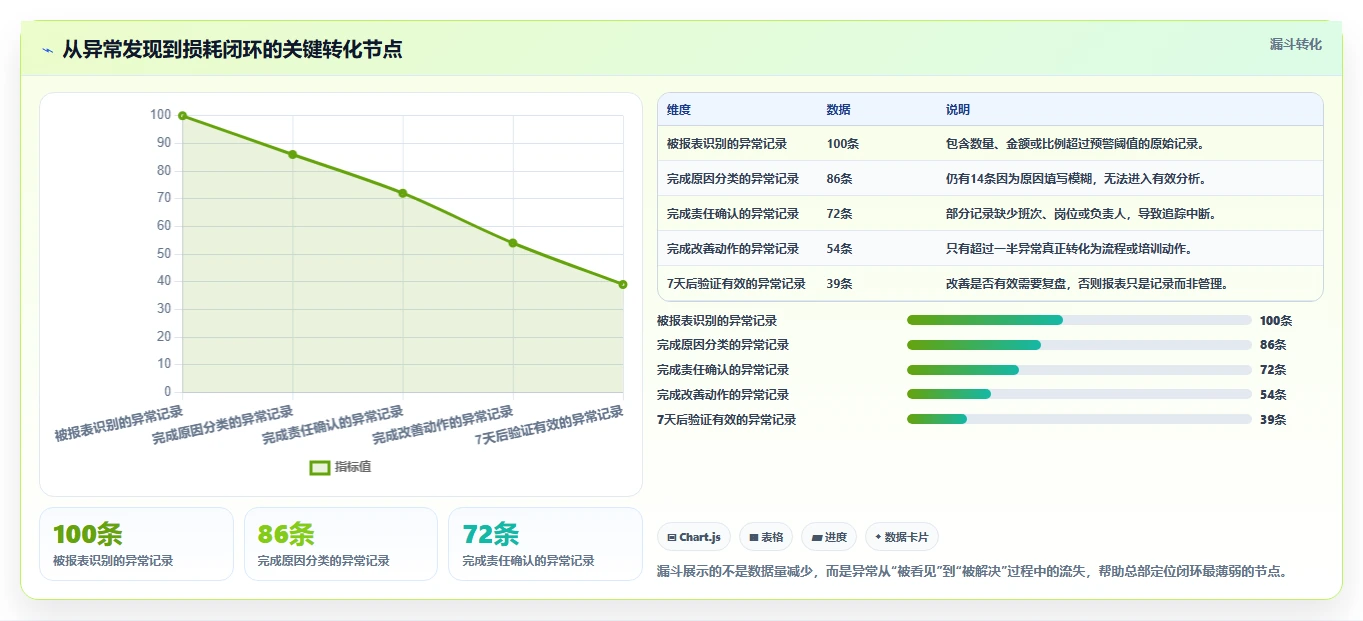This screenshot has width=1363, height=621.
Task: Click the 39条 cell in the table
Action: point(840,284)
